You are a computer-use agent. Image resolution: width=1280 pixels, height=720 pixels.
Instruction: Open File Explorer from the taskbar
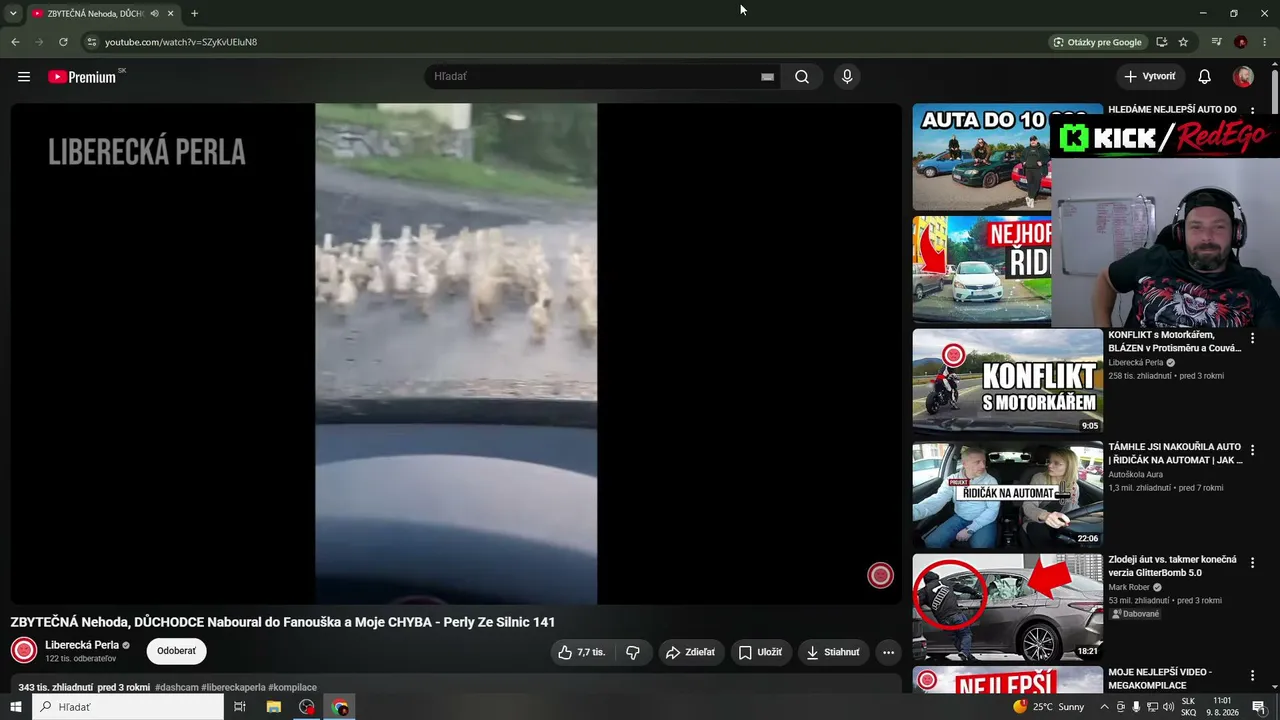coord(273,707)
